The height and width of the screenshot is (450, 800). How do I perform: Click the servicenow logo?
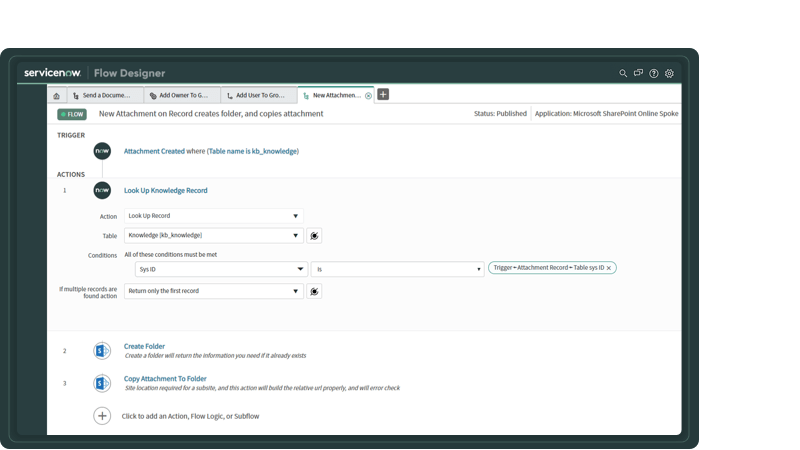pos(53,73)
